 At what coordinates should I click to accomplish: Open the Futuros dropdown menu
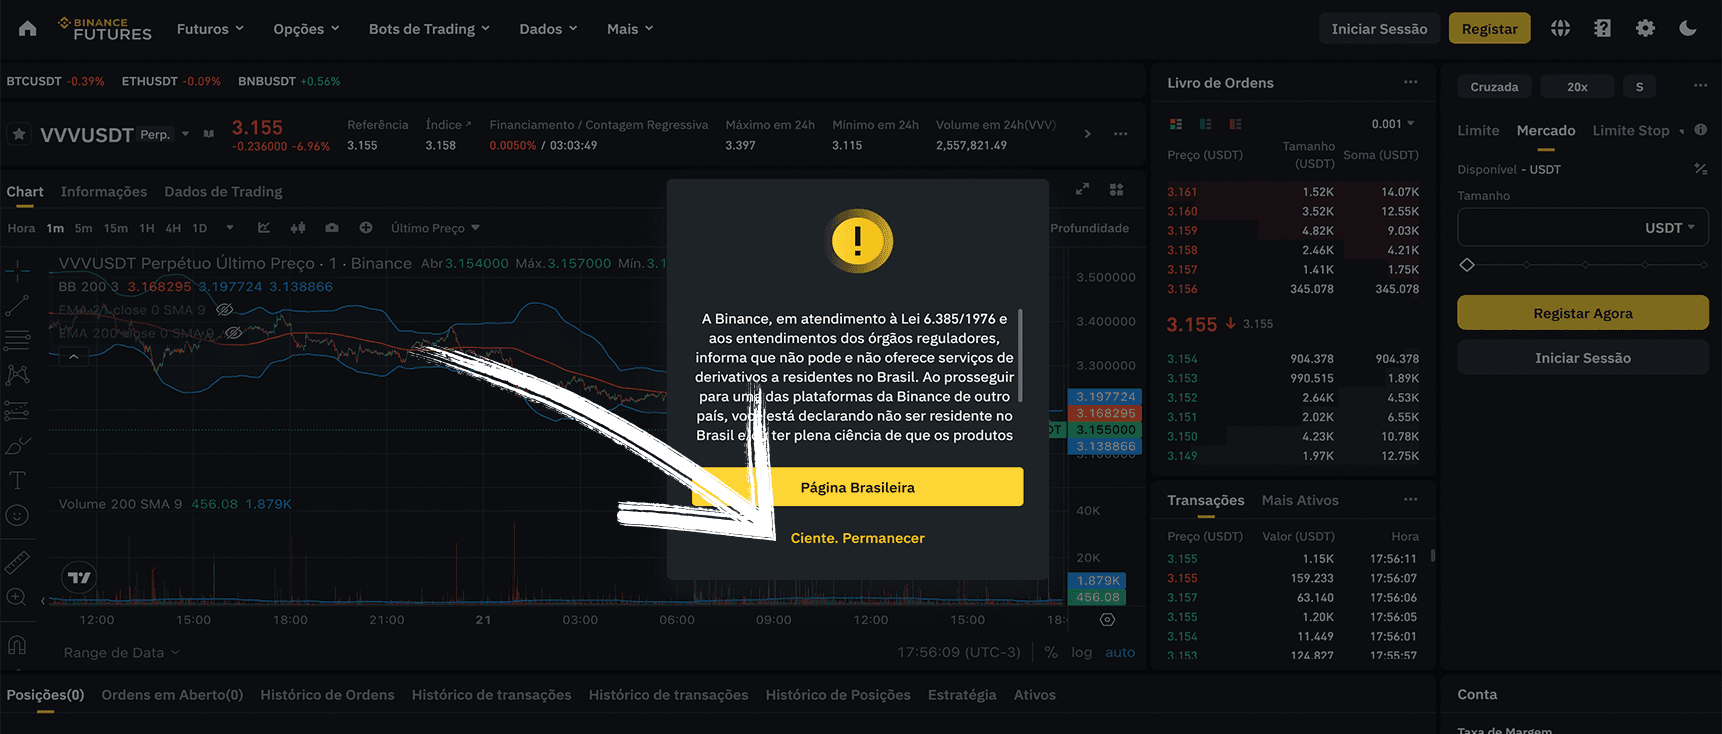coord(210,29)
